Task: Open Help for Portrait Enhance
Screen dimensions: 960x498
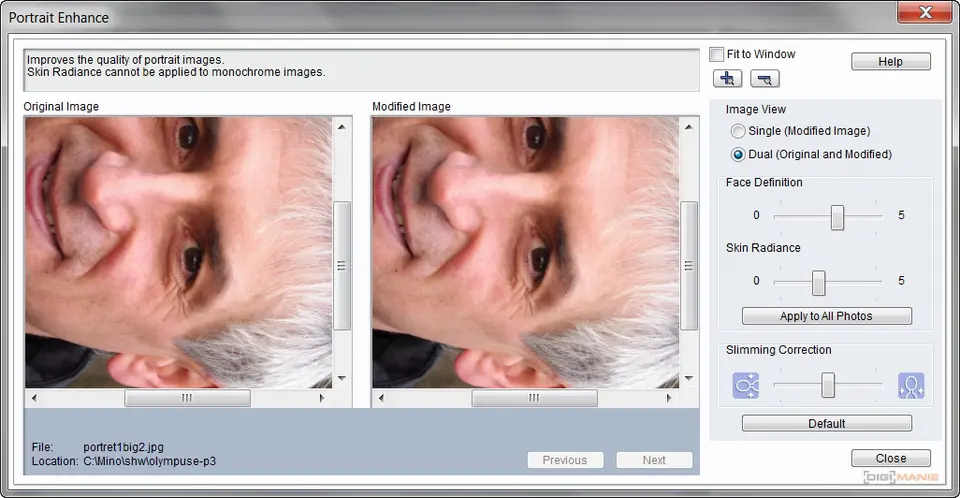Action: click(x=890, y=62)
